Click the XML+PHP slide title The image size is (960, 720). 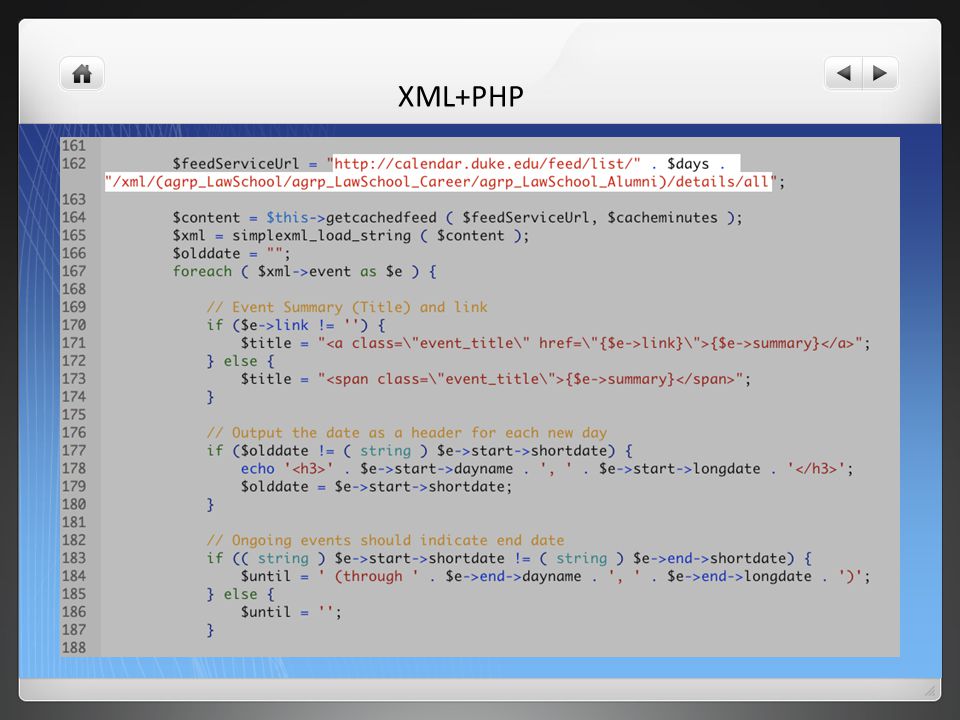click(460, 97)
